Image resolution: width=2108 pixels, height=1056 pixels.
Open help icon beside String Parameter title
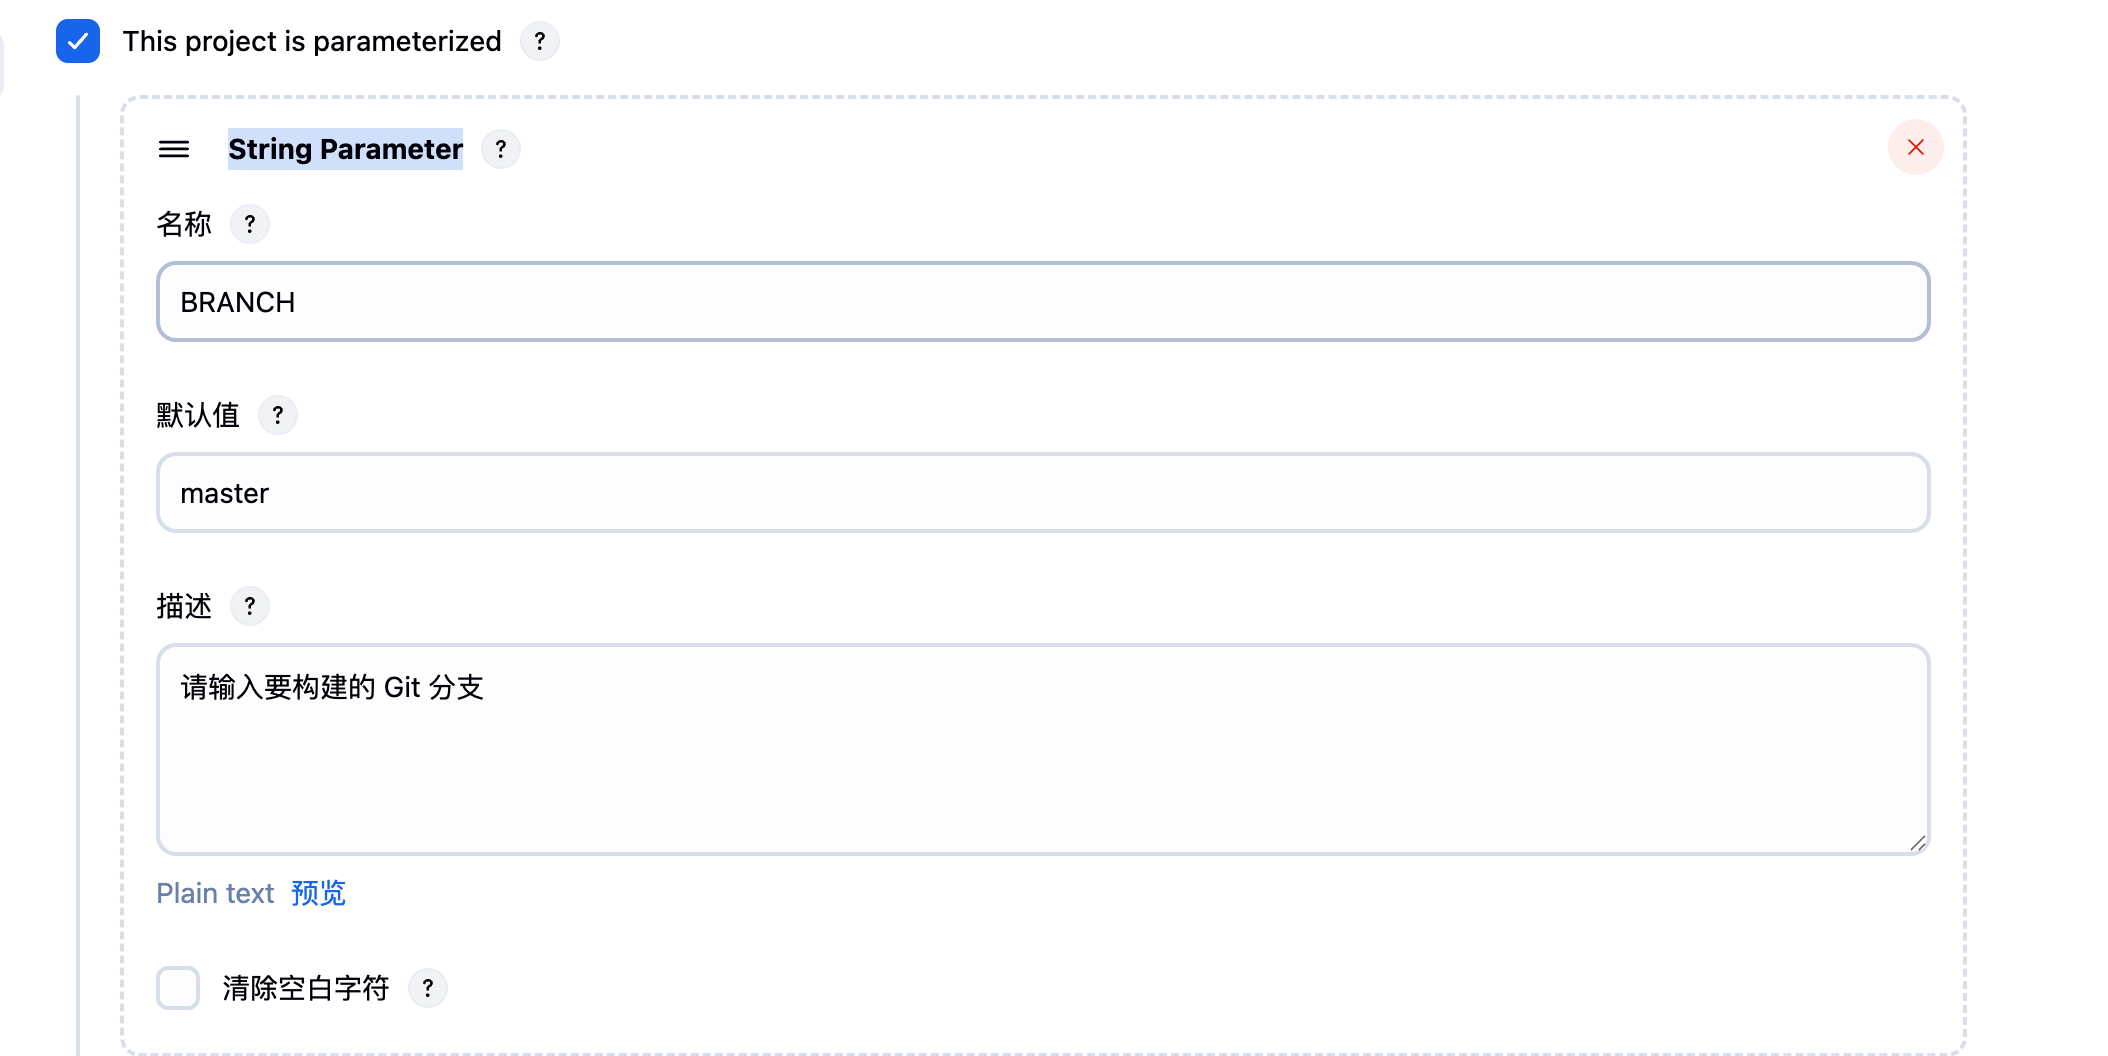501,149
